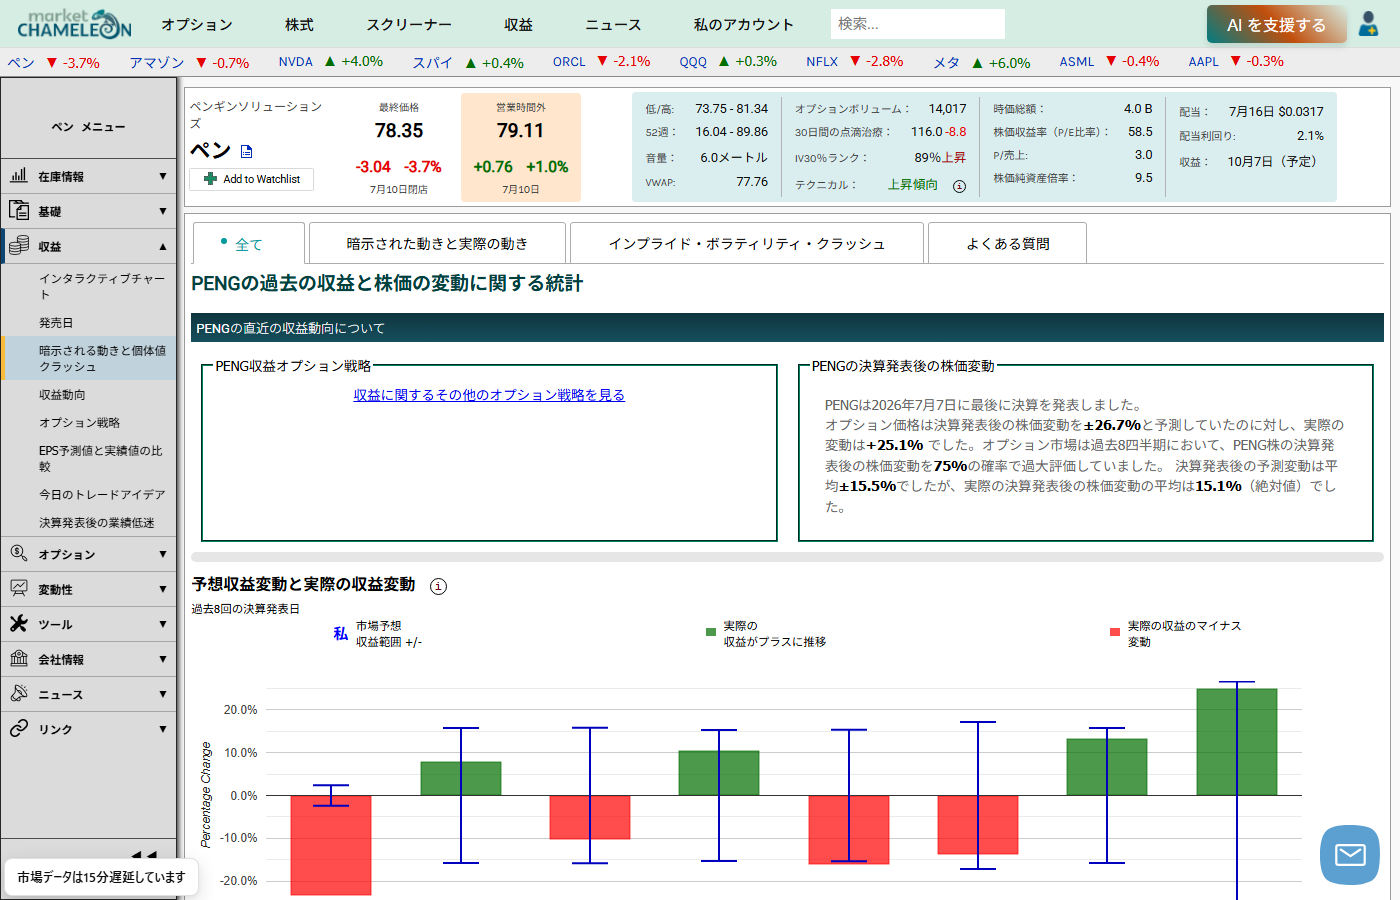This screenshot has height=900, width=1400.
Task: Click the NFLX ticker in the ticker bar
Action: [x=822, y=62]
